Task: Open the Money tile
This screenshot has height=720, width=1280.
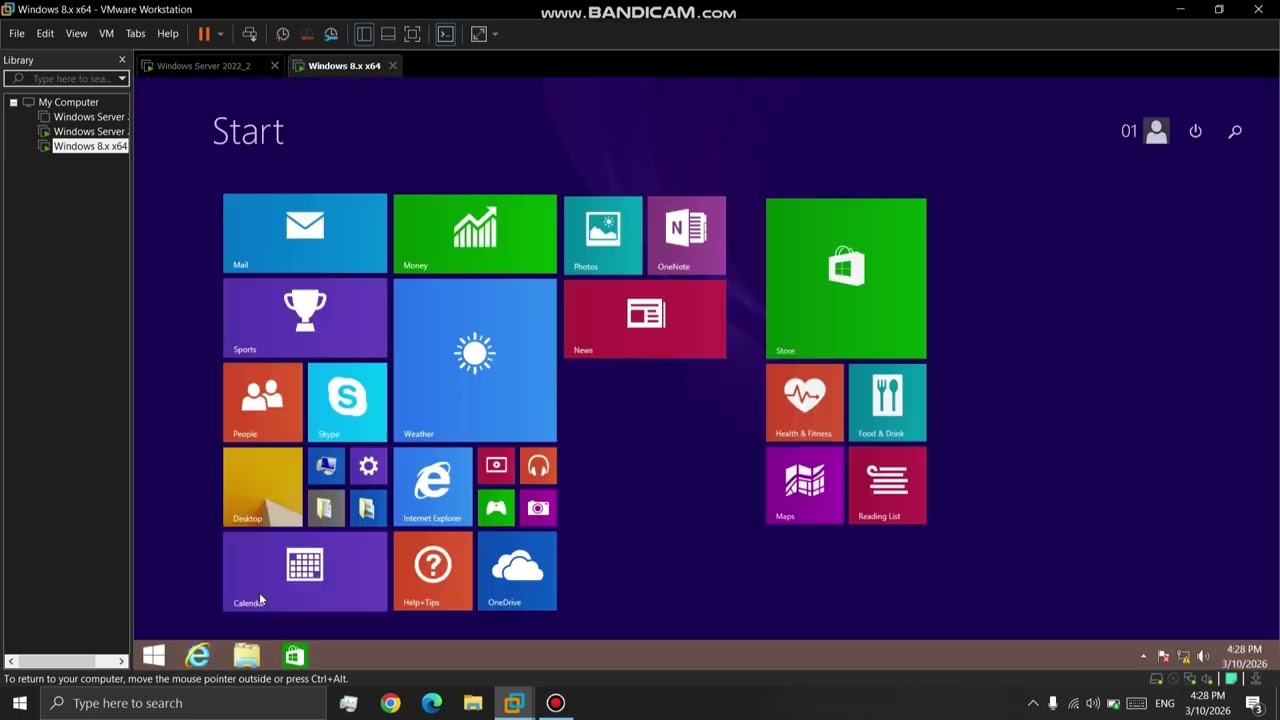Action: click(x=475, y=234)
